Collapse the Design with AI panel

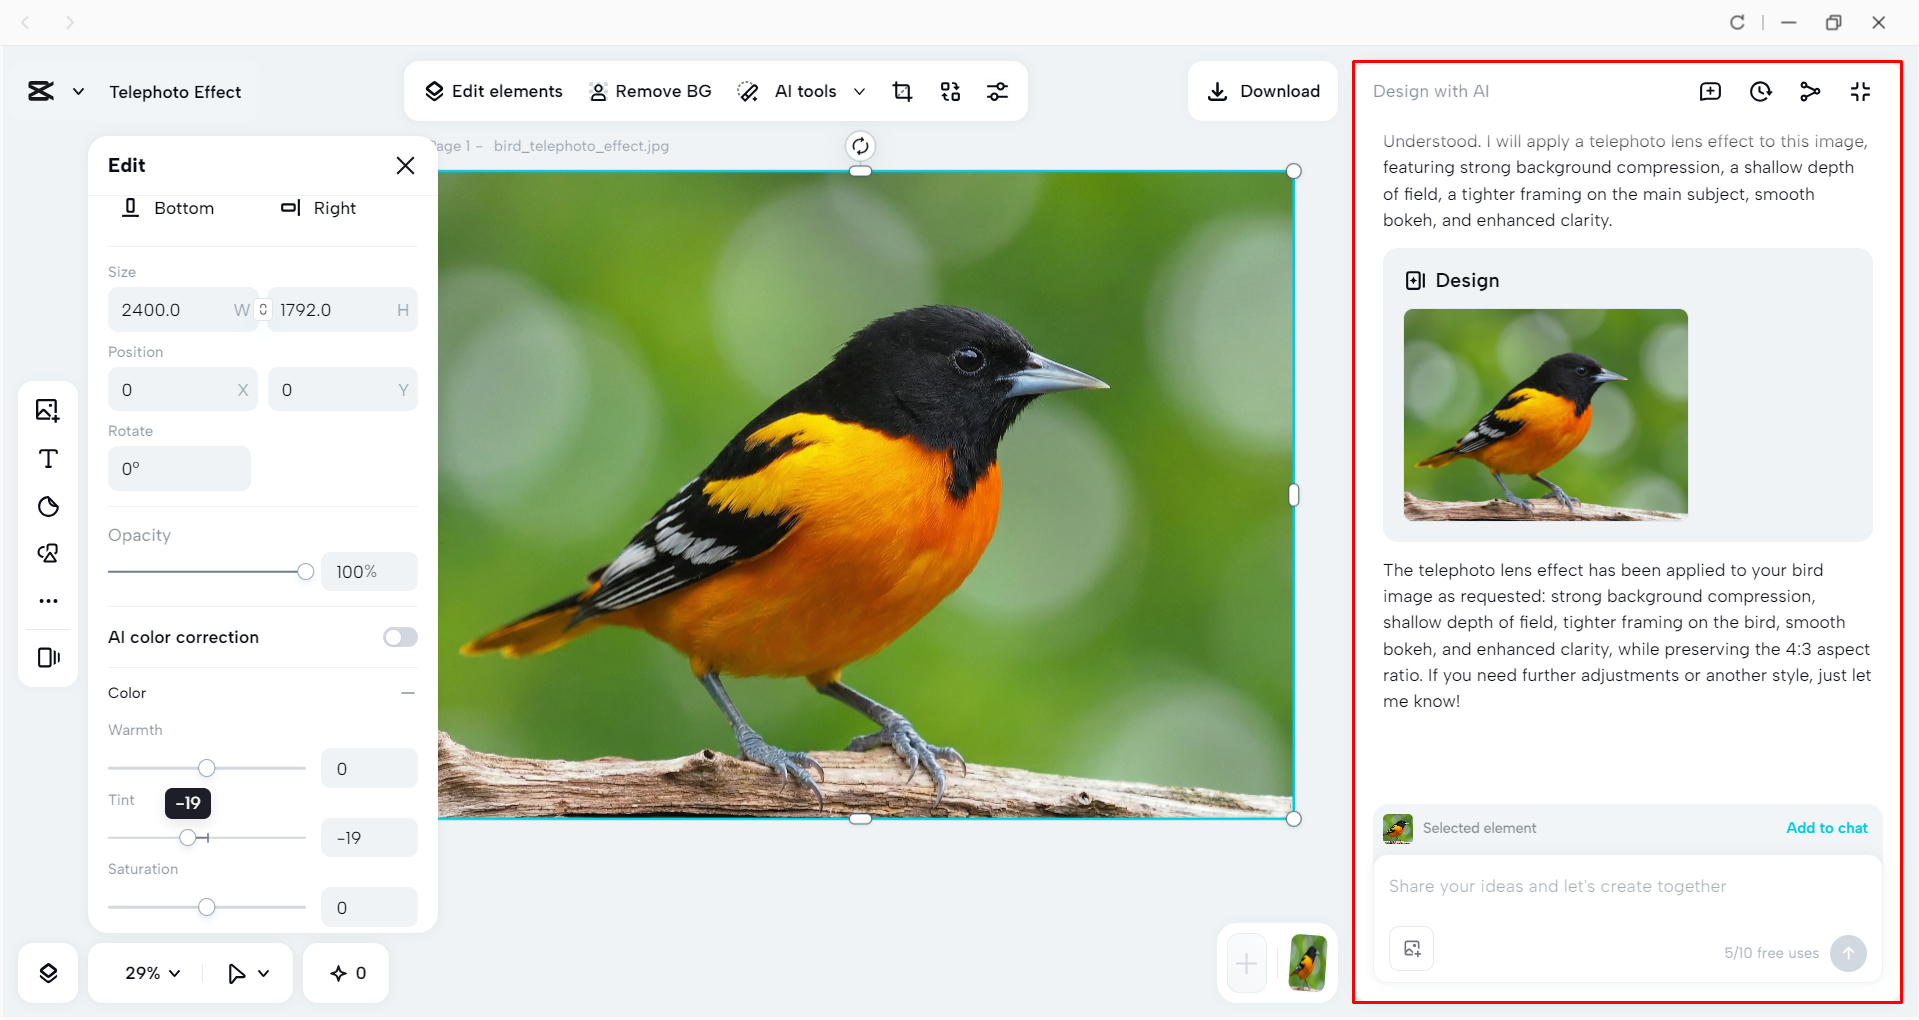coord(1860,91)
